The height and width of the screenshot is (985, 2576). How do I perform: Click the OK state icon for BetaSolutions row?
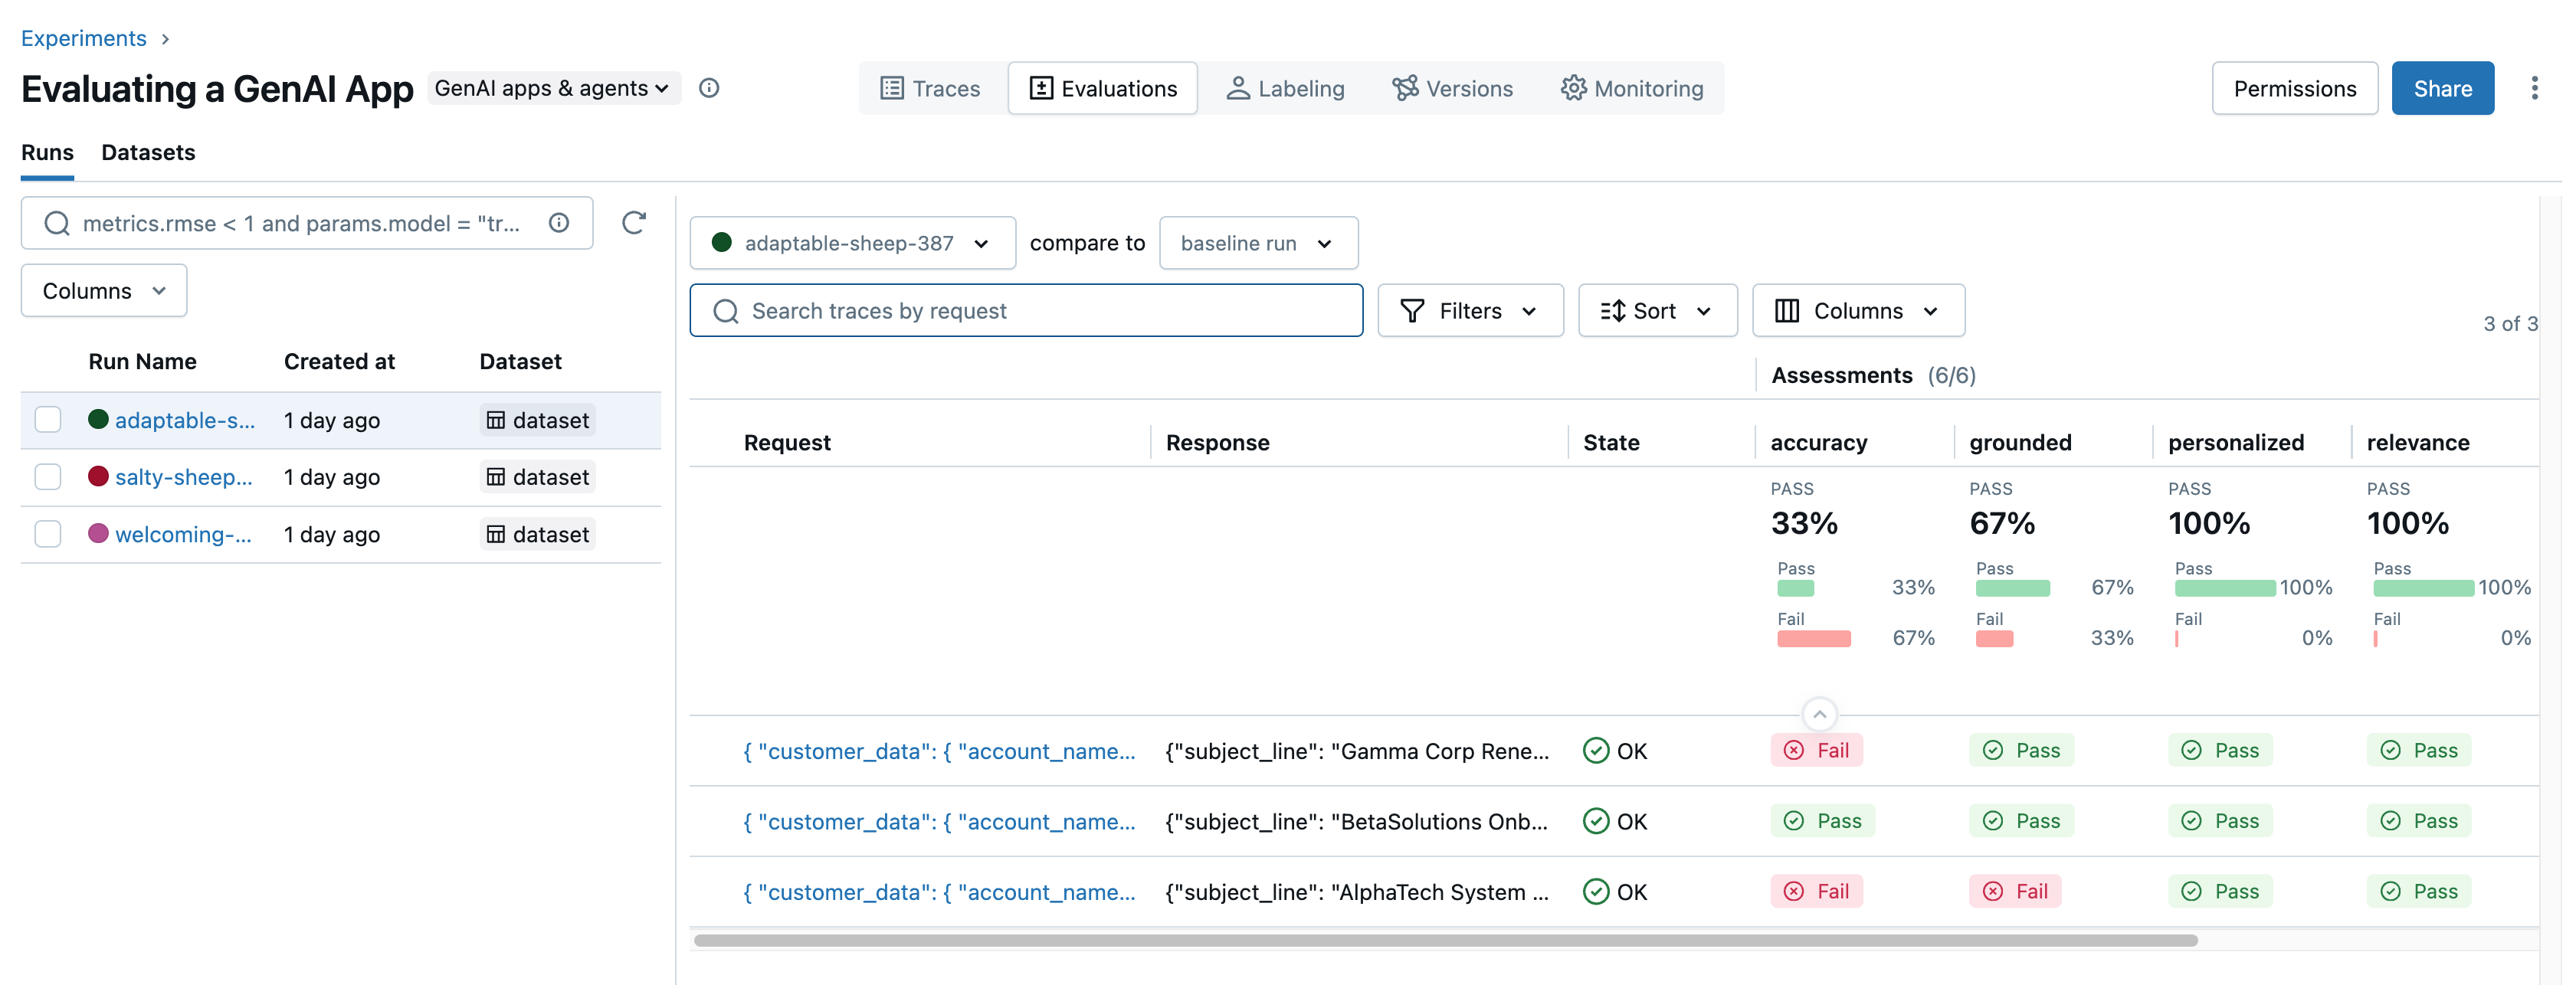[1595, 821]
